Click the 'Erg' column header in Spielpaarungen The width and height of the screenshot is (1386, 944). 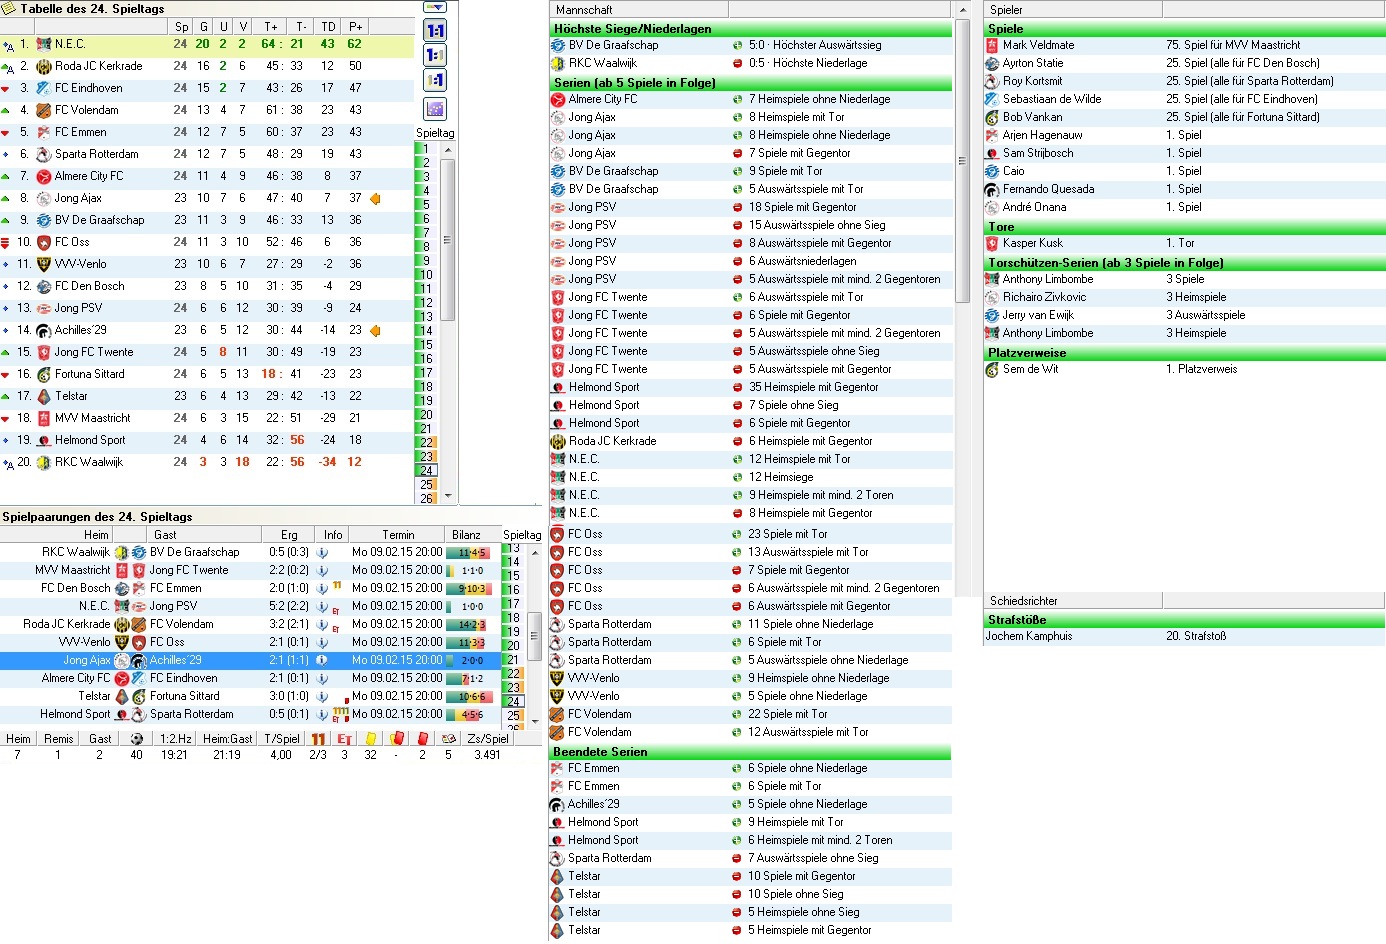click(289, 535)
